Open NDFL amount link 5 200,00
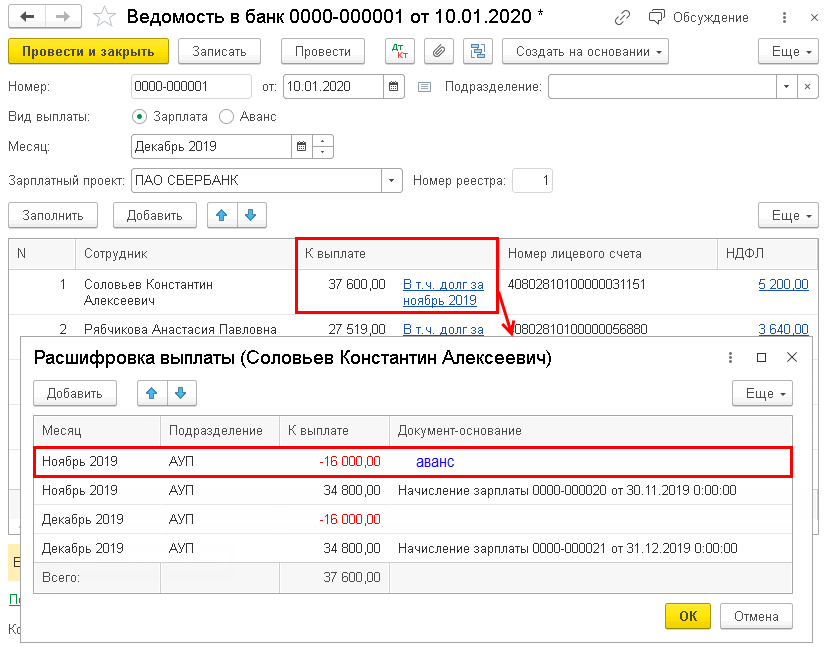The image size is (826, 647). (x=783, y=285)
